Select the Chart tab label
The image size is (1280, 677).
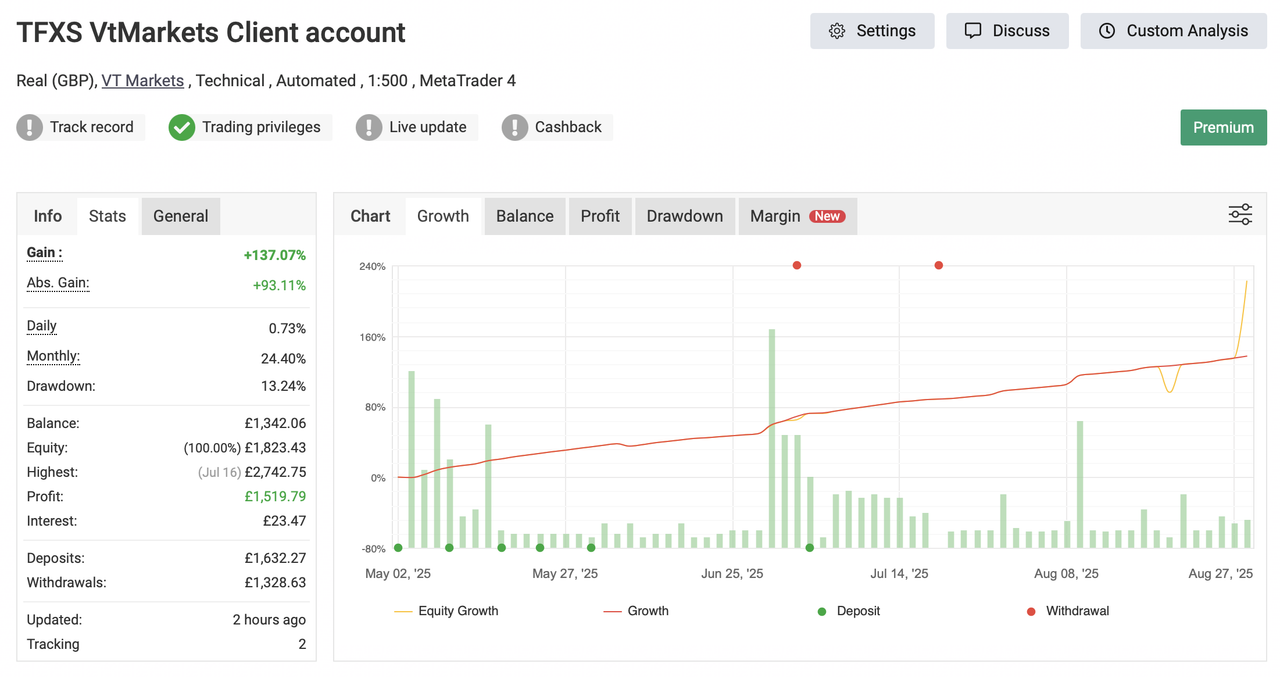tap(370, 216)
